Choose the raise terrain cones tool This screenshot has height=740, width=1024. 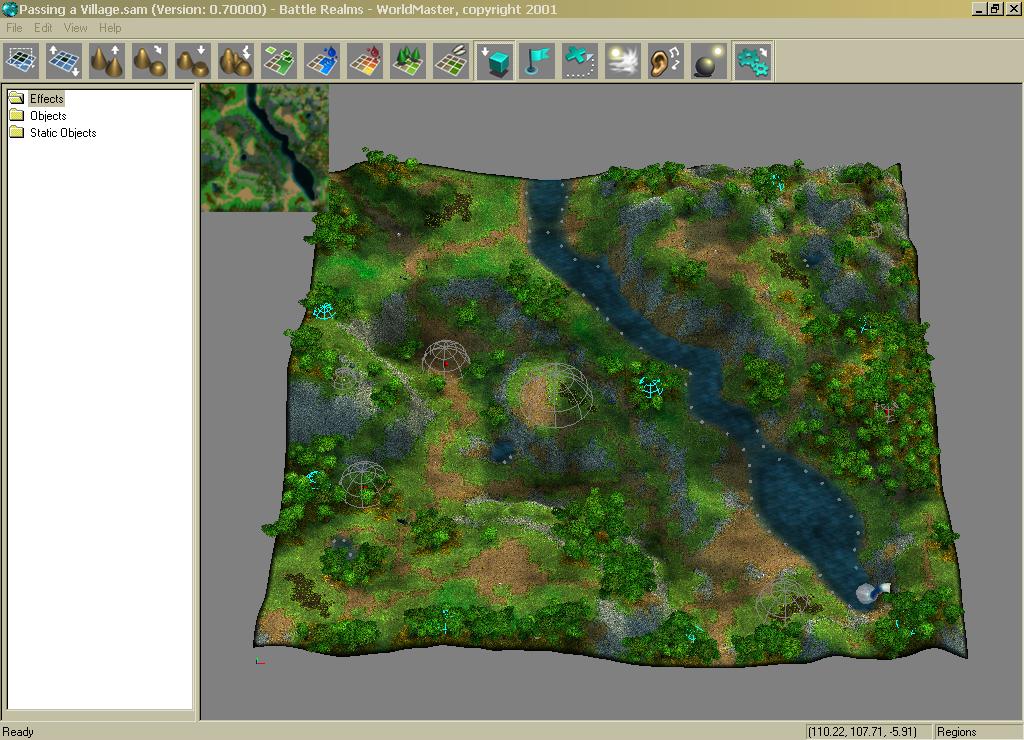[x=107, y=61]
